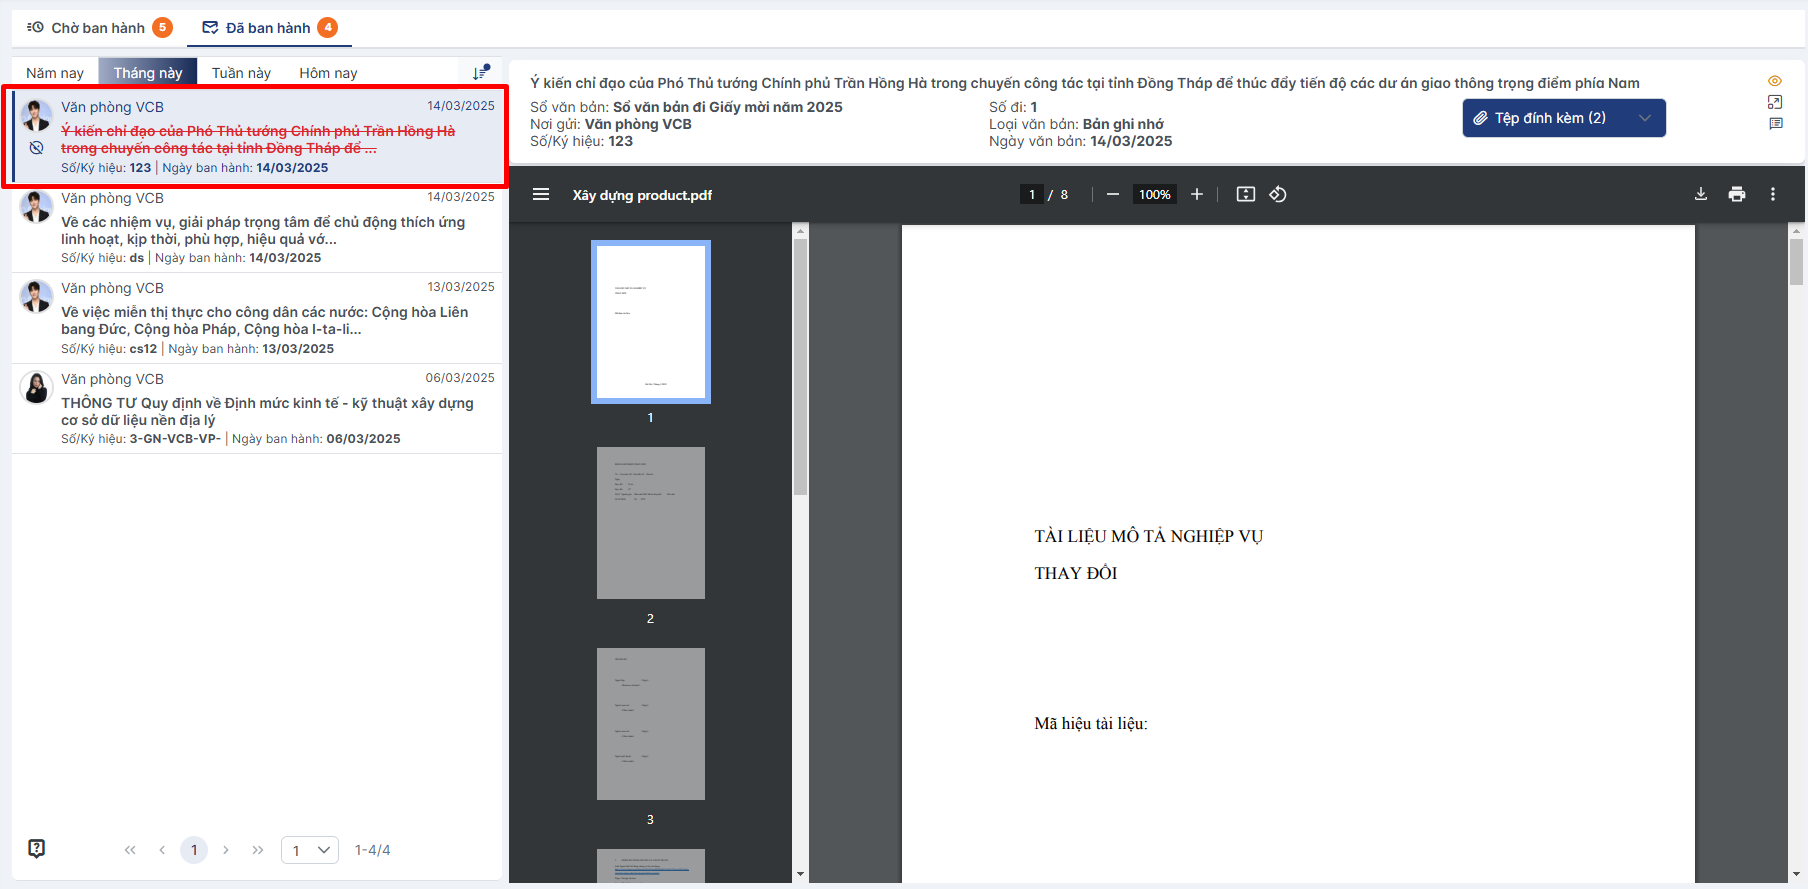Switch to the Chờ ban hành tab
The height and width of the screenshot is (889, 1808).
pos(98,28)
